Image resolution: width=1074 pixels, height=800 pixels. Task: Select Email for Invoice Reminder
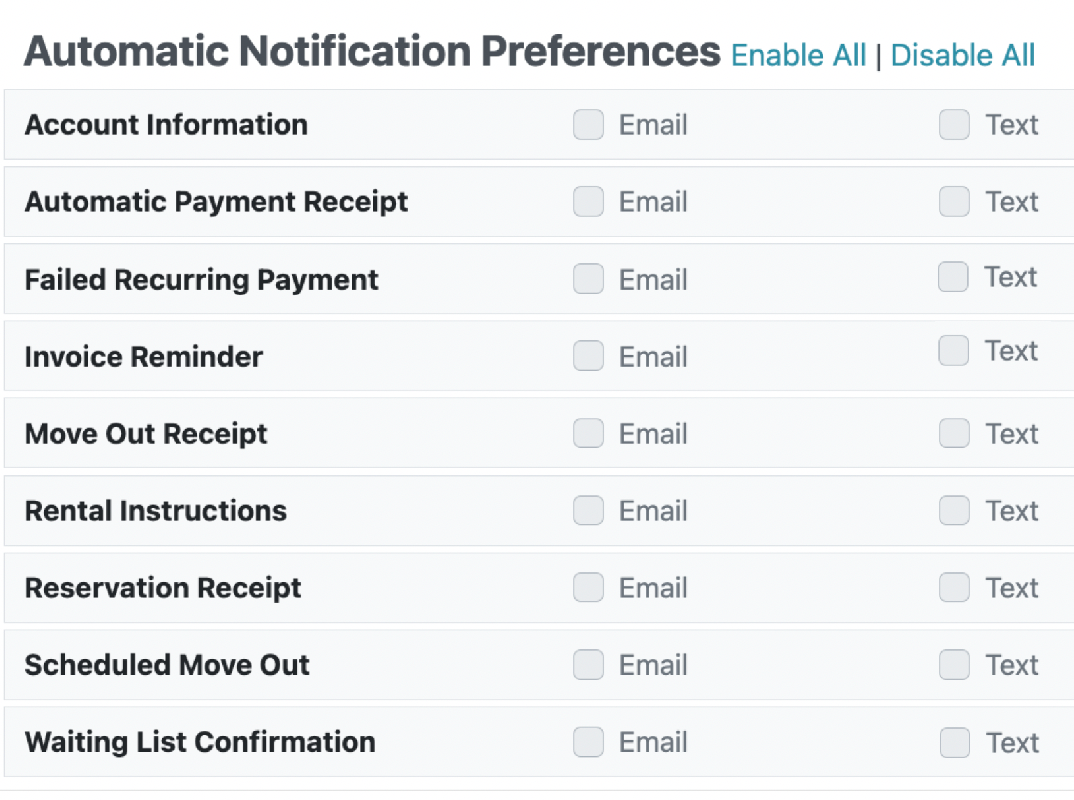pos(588,356)
